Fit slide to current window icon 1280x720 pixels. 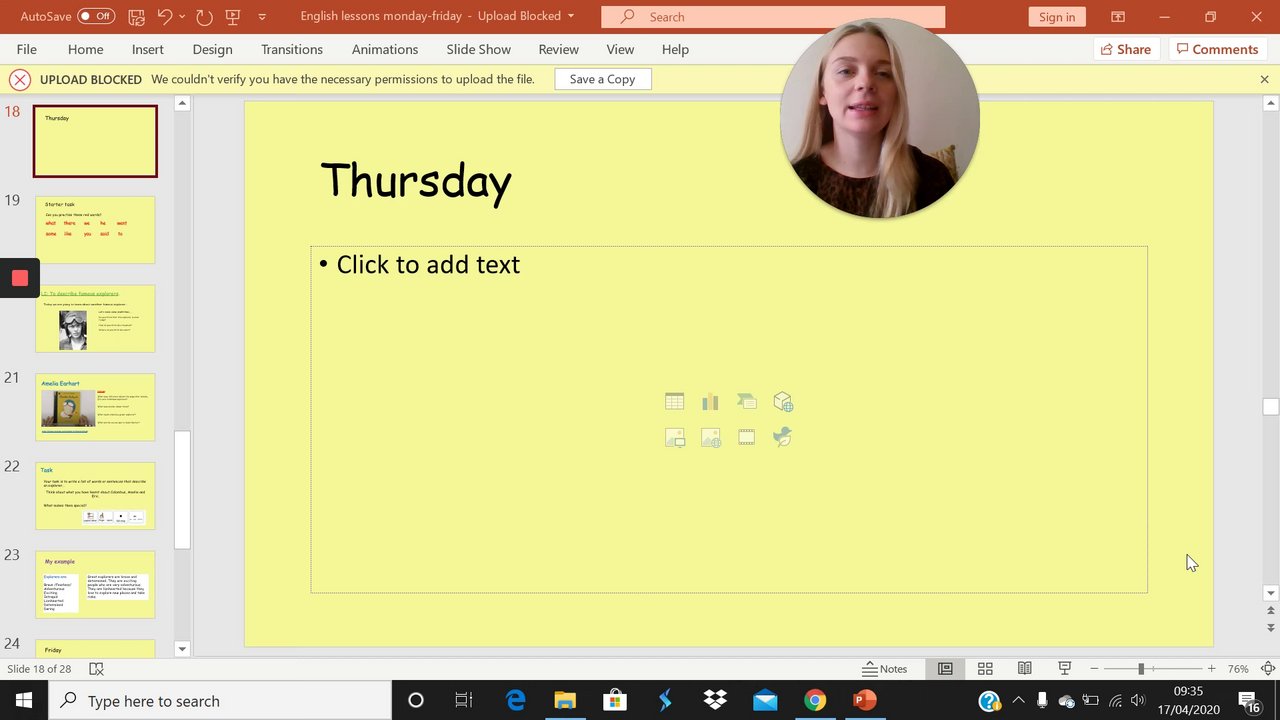tap(1268, 669)
